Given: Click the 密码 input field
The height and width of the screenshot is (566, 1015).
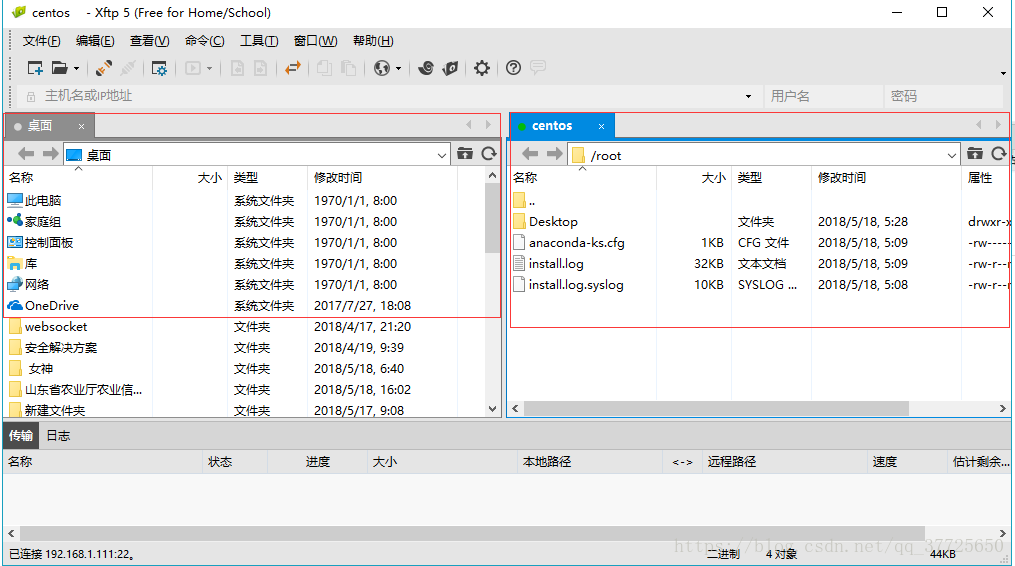Looking at the screenshot, I should (x=944, y=96).
